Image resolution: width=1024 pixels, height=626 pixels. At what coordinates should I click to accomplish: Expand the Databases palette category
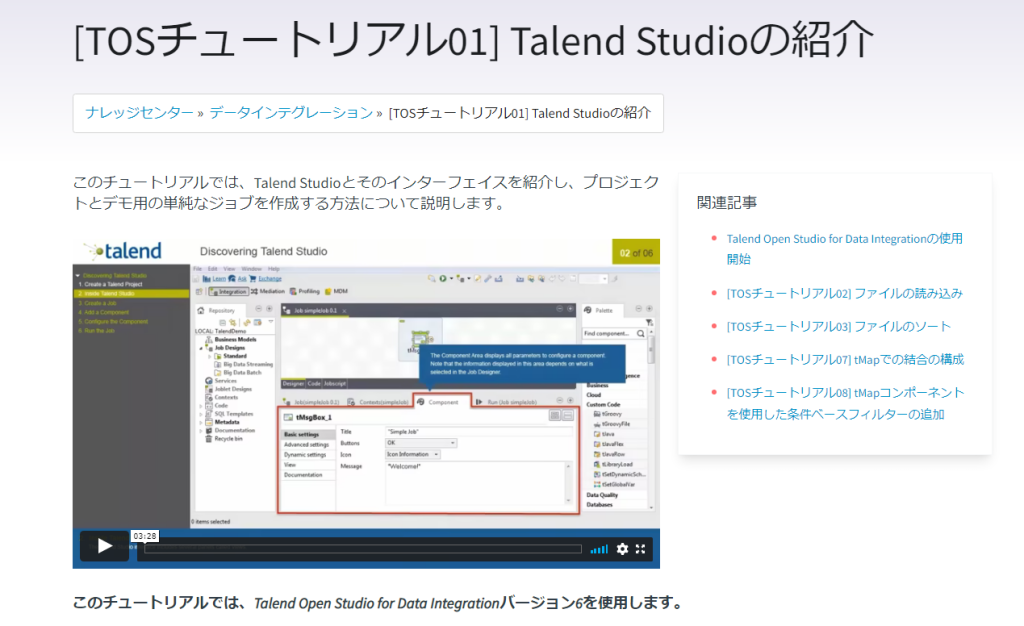click(x=600, y=505)
